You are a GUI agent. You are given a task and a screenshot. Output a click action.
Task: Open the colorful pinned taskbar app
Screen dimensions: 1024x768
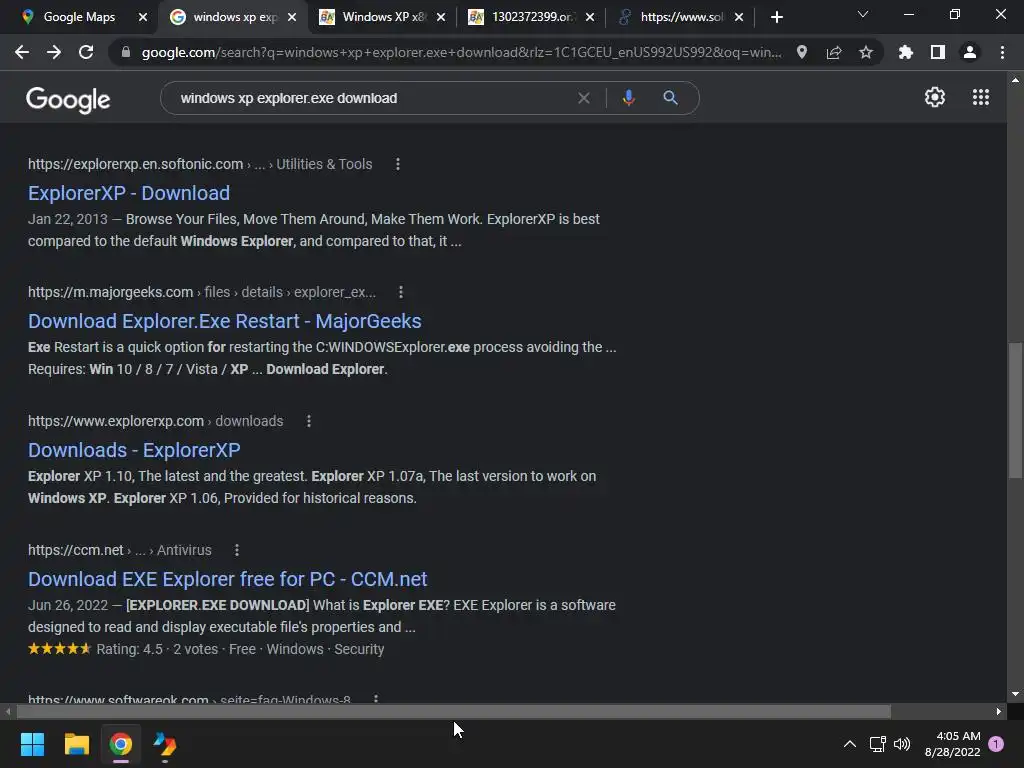click(165, 744)
